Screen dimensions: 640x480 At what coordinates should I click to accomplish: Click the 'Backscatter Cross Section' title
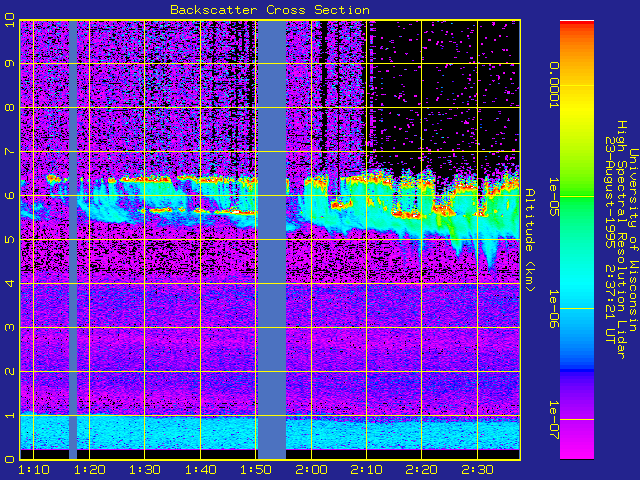pos(270,10)
